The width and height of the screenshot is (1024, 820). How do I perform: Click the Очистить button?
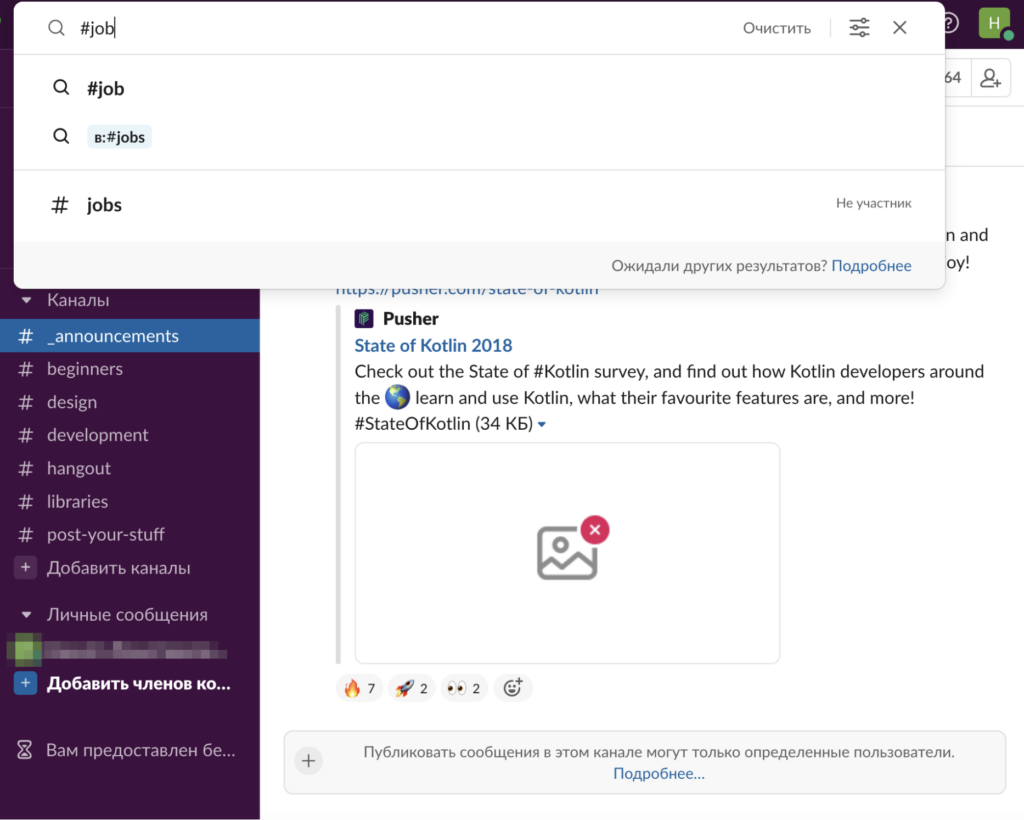776,28
